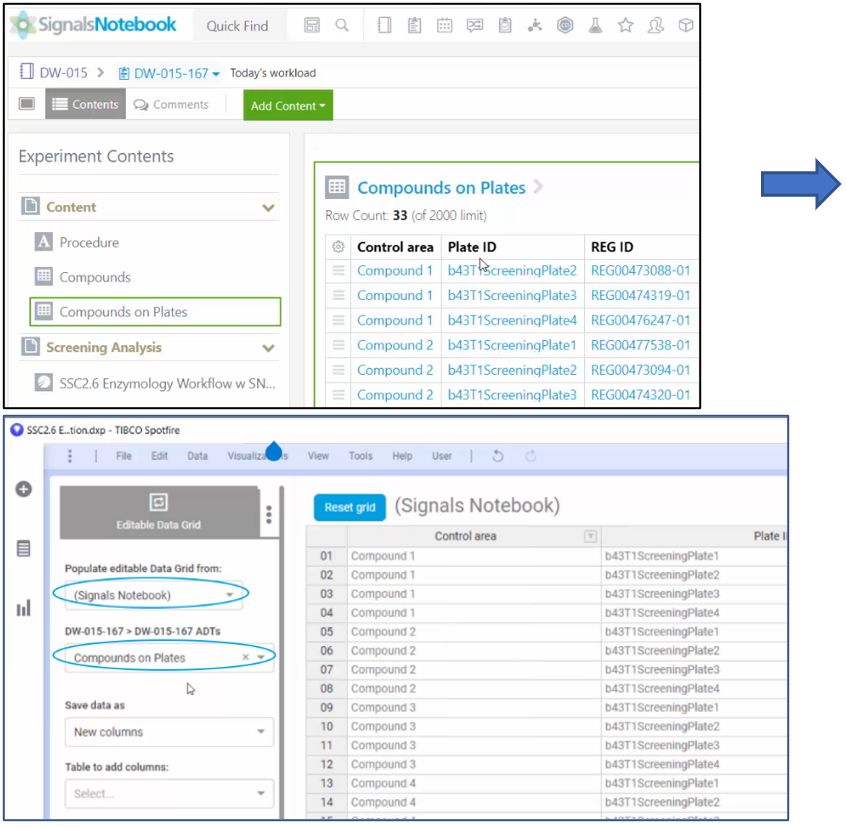The width and height of the screenshot is (846, 827).
Task: Click the Spotfire redo arrow icon
Action: click(531, 456)
